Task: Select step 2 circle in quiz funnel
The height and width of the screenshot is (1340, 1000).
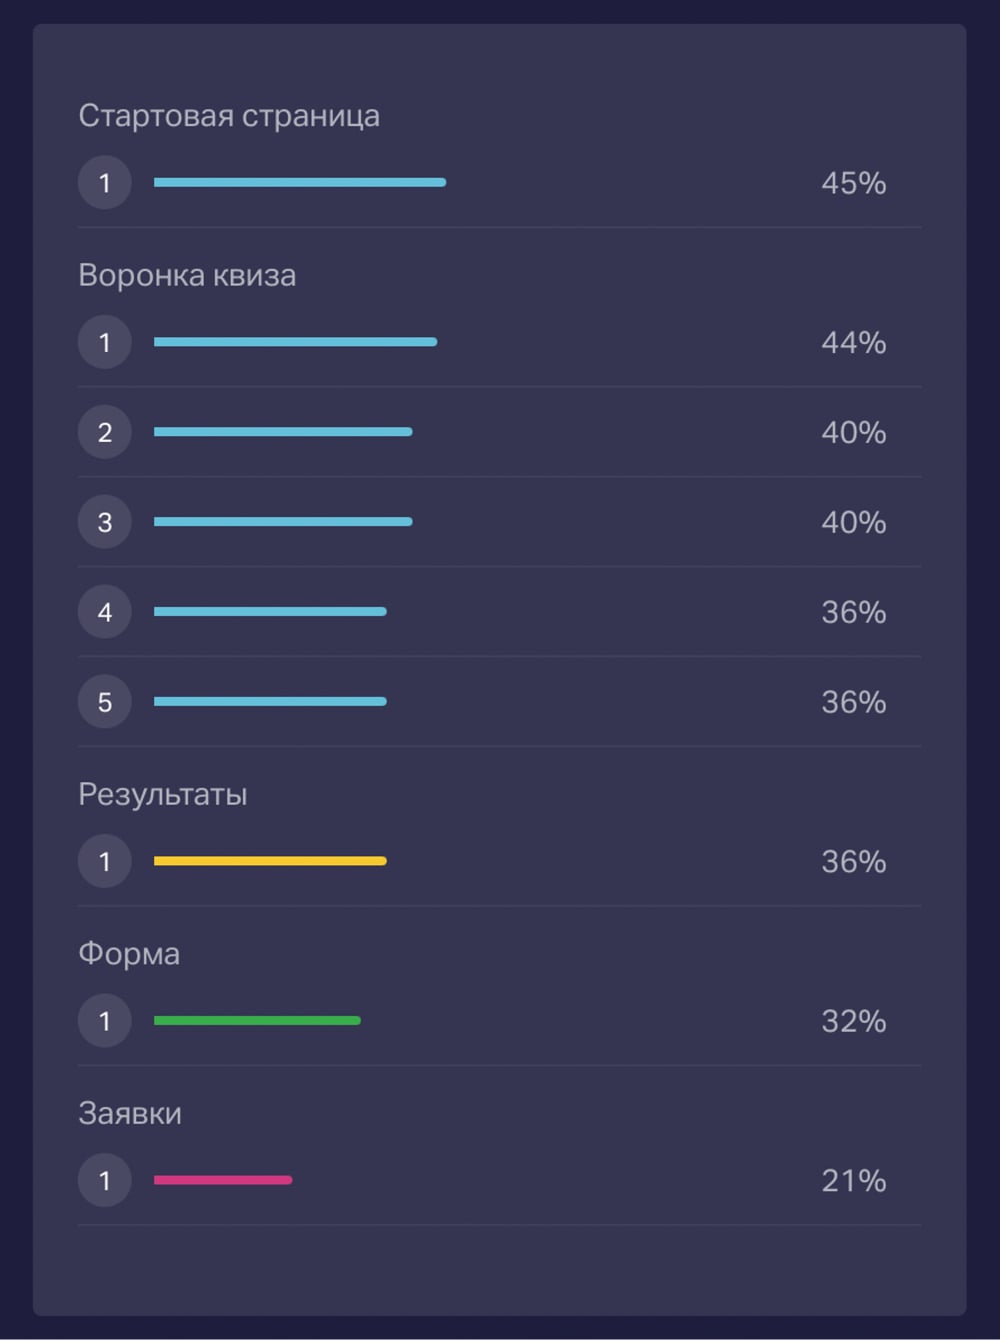Action: 105,432
